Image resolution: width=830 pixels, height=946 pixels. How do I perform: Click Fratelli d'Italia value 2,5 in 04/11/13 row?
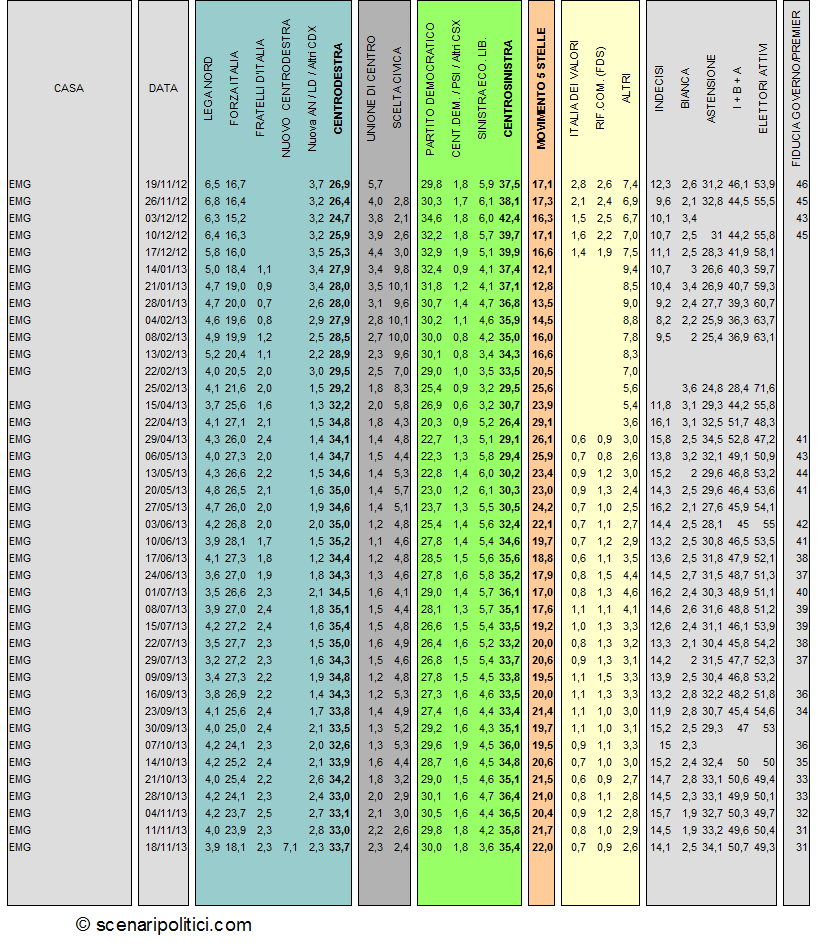[264, 813]
